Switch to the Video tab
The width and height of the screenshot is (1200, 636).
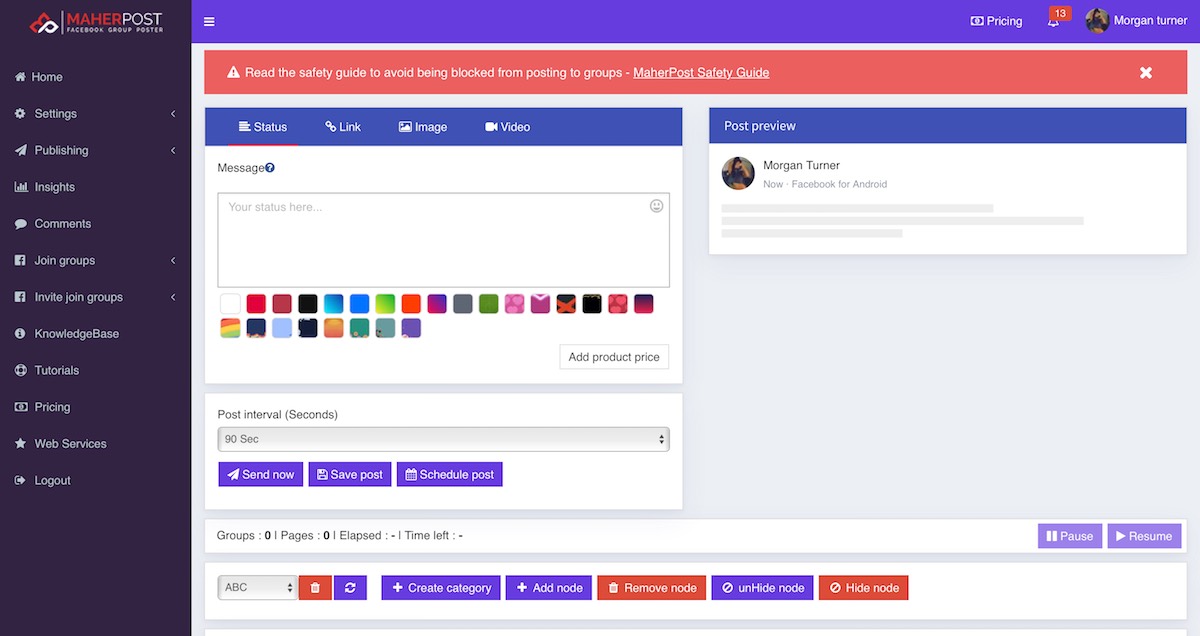(x=508, y=127)
